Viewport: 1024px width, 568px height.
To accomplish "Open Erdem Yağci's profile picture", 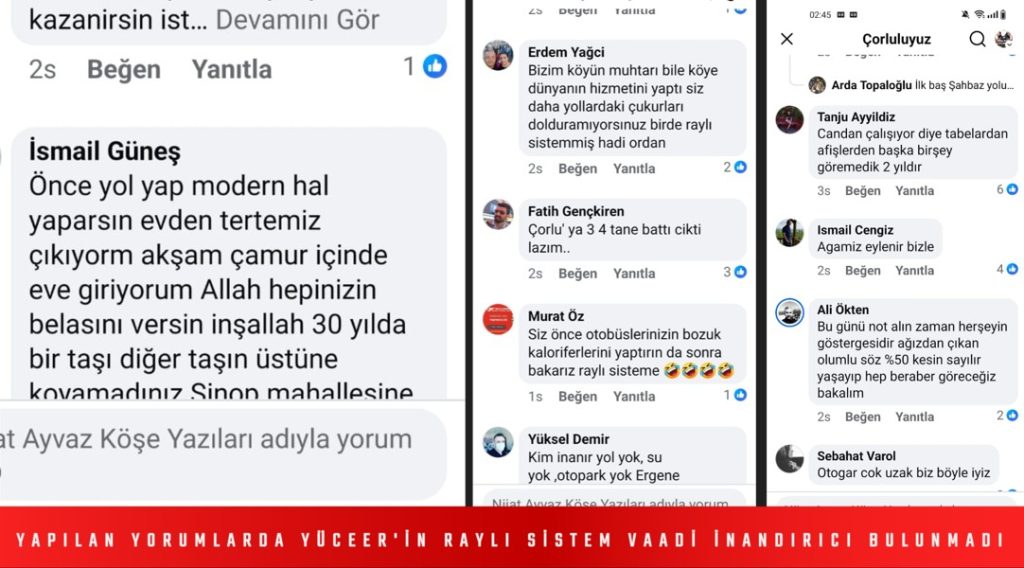I will tap(498, 55).
